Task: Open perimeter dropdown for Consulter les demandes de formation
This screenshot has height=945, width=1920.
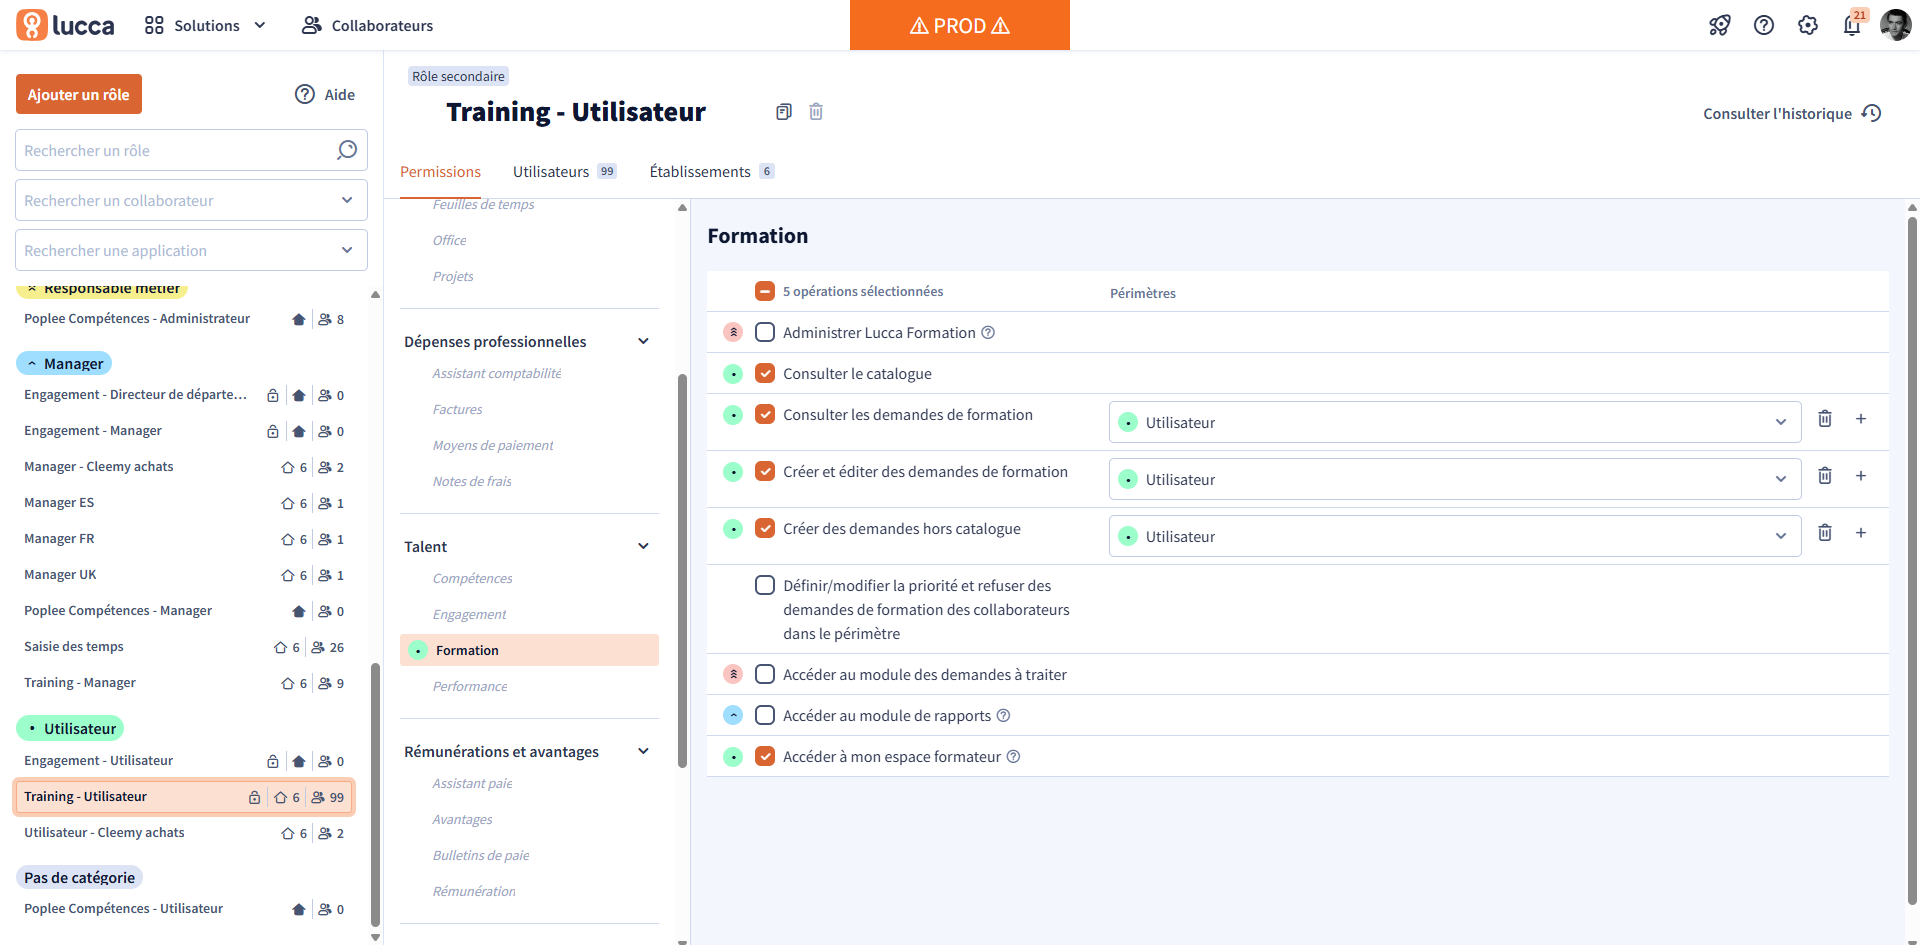Action: [1455, 422]
